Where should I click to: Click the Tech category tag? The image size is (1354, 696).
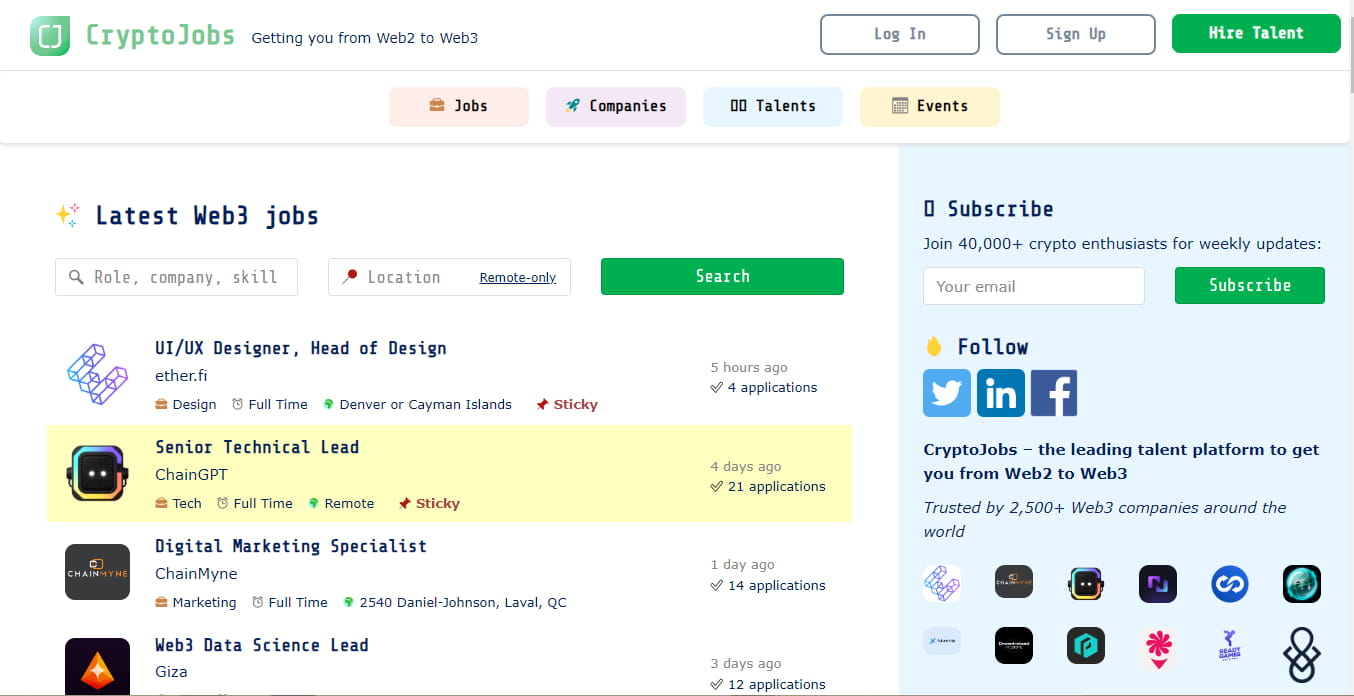[x=178, y=504]
